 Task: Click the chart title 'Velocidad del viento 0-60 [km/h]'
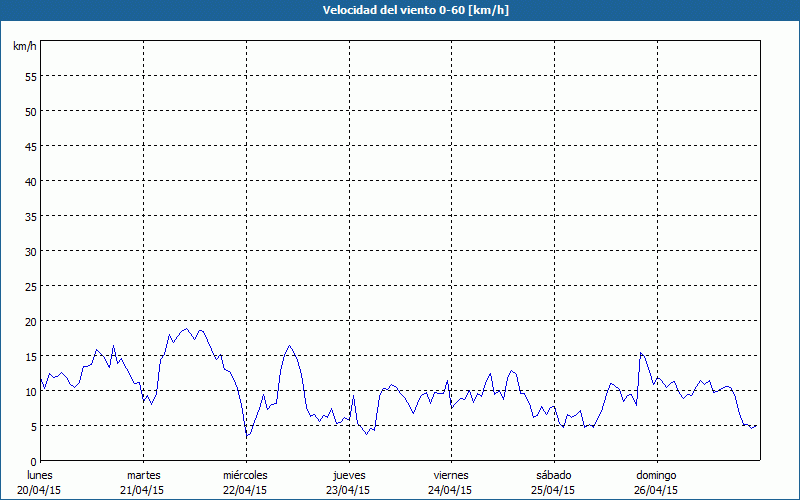tap(399, 10)
